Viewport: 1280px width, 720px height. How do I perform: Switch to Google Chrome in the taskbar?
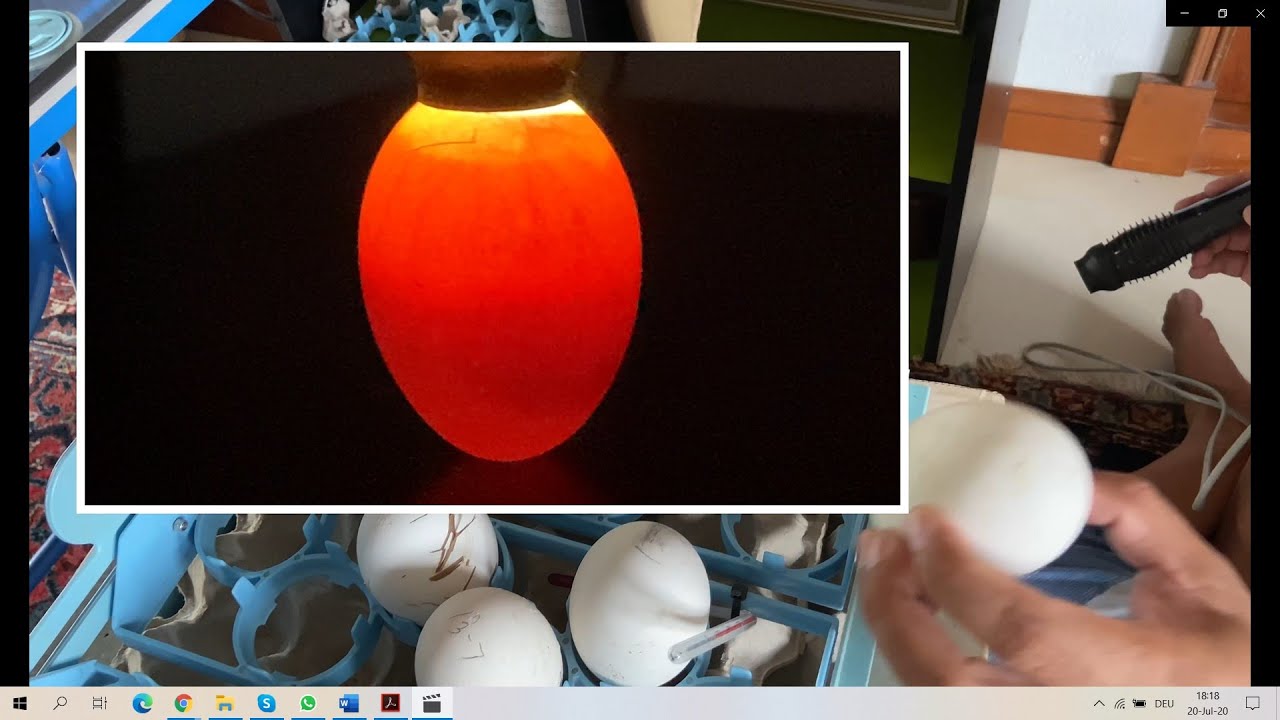[183, 703]
